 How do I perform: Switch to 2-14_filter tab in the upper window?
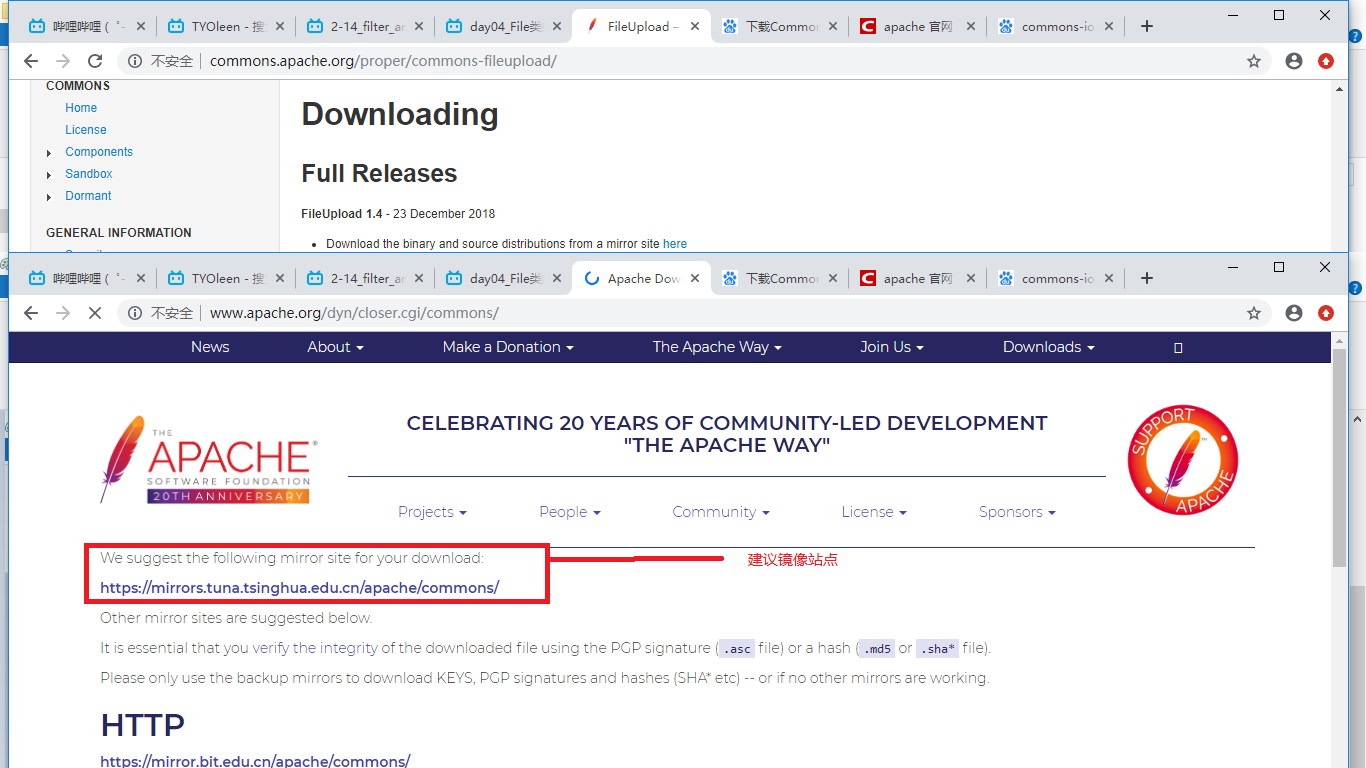tap(366, 27)
